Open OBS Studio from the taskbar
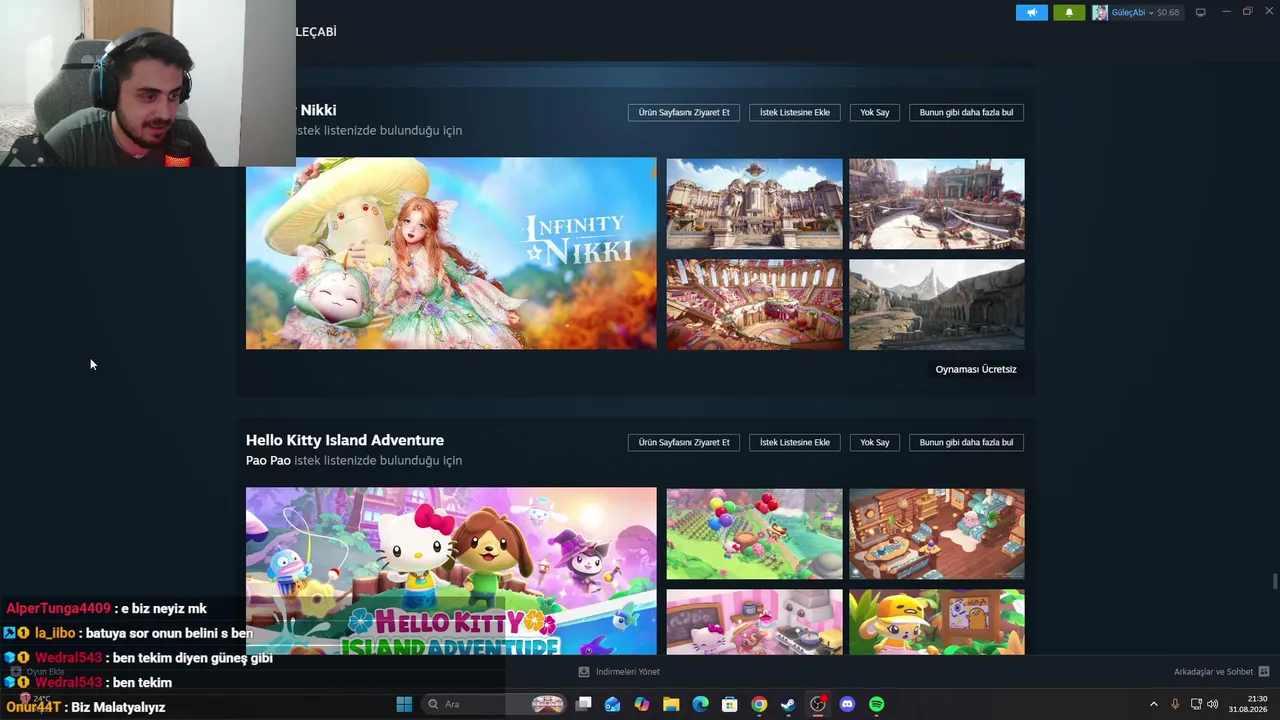The image size is (1280, 720). 818,704
